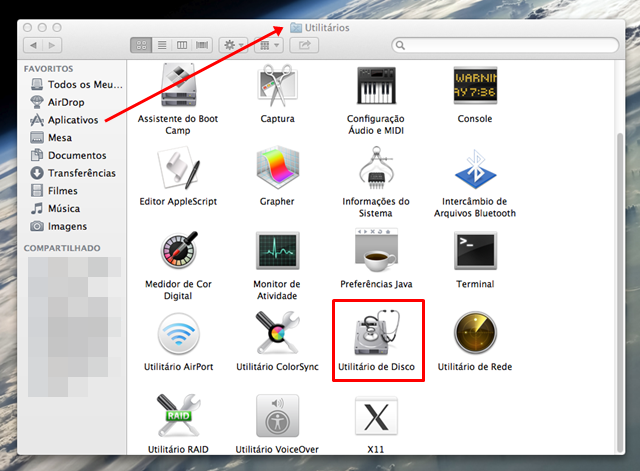The height and width of the screenshot is (471, 640).
Task: Select the Captura scissors icon
Action: 278,85
